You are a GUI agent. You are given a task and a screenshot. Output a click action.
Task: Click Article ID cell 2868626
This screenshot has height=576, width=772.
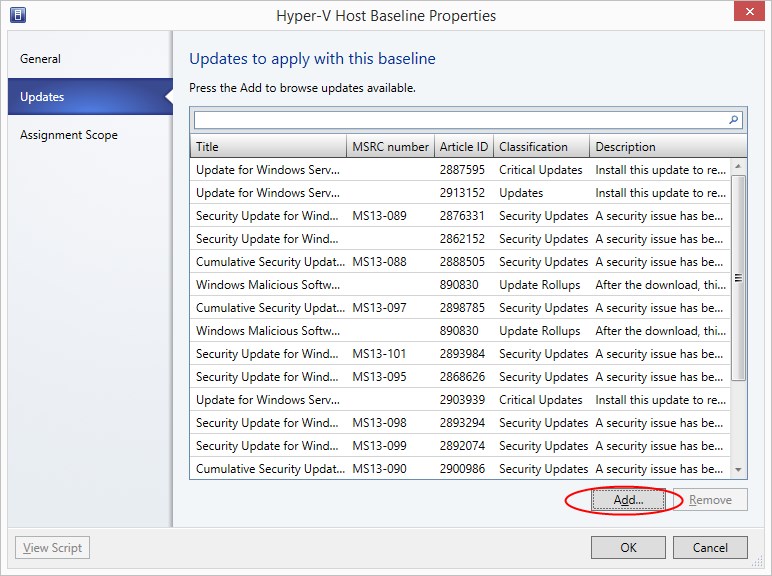pyautogui.click(x=462, y=377)
